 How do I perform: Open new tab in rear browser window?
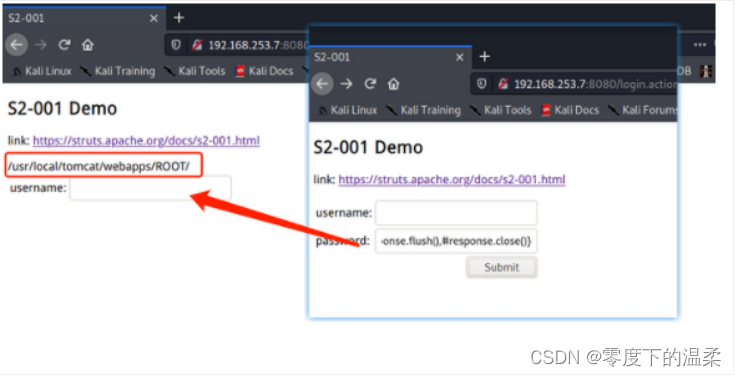[179, 18]
